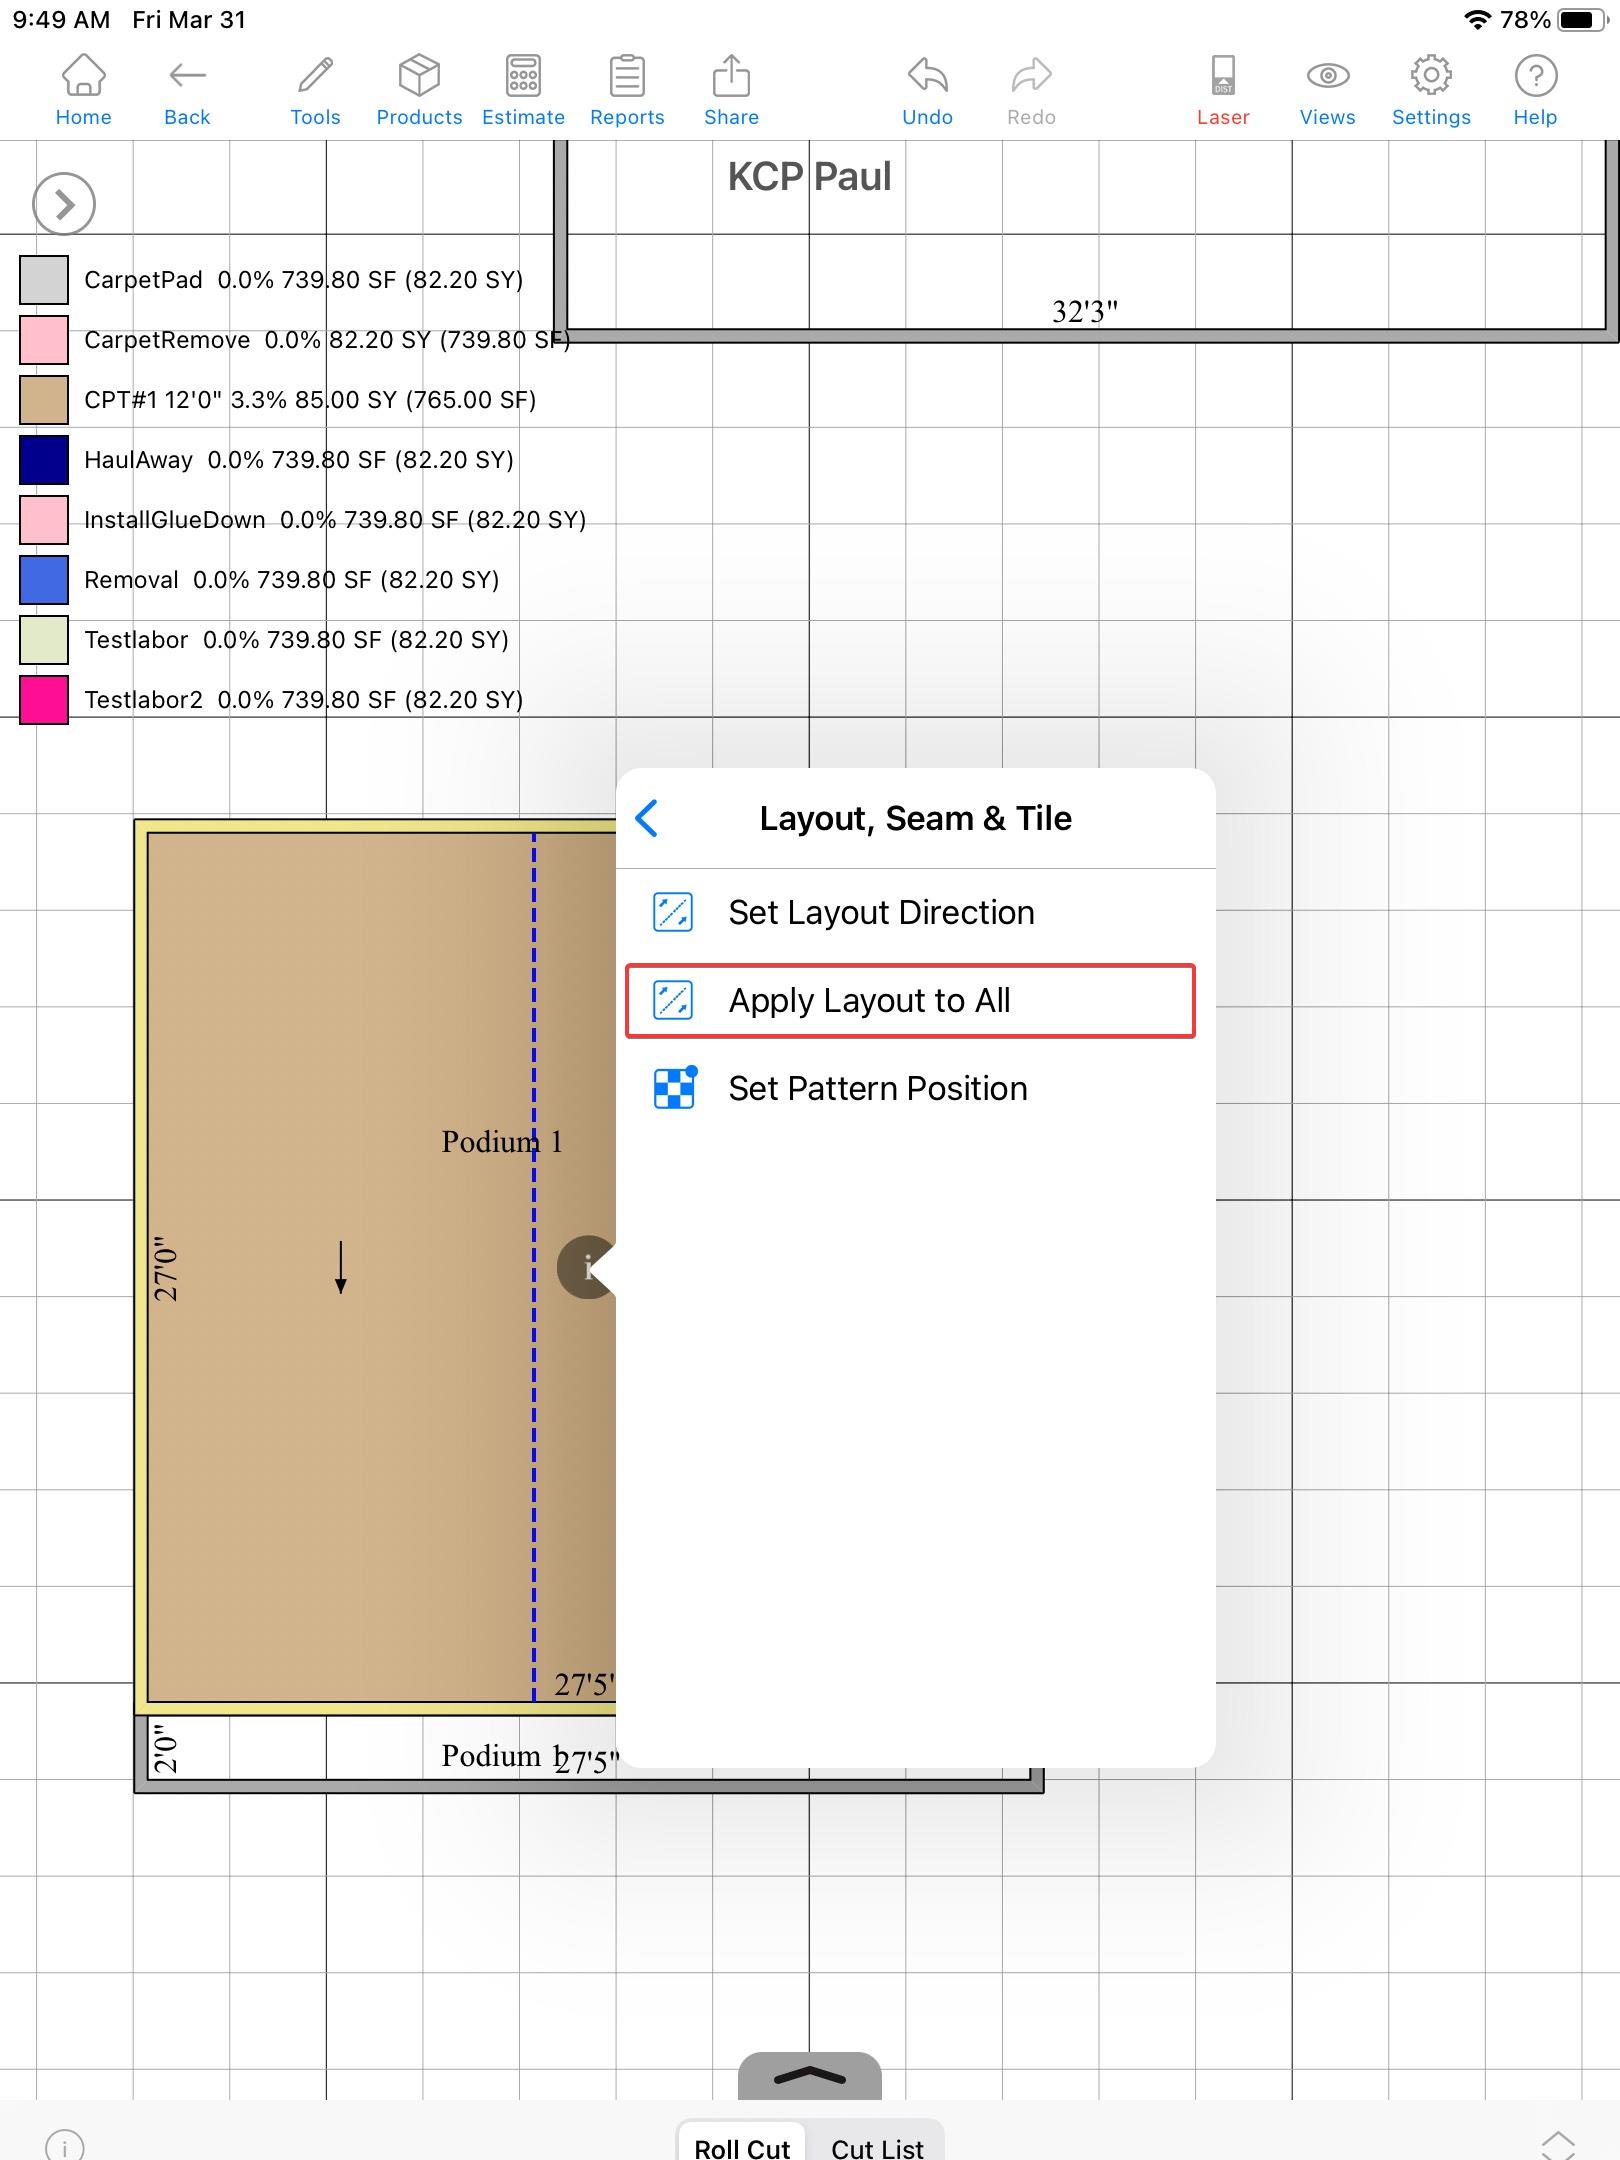Open the Views eye menu
The image size is (1620, 2160).
(1327, 91)
